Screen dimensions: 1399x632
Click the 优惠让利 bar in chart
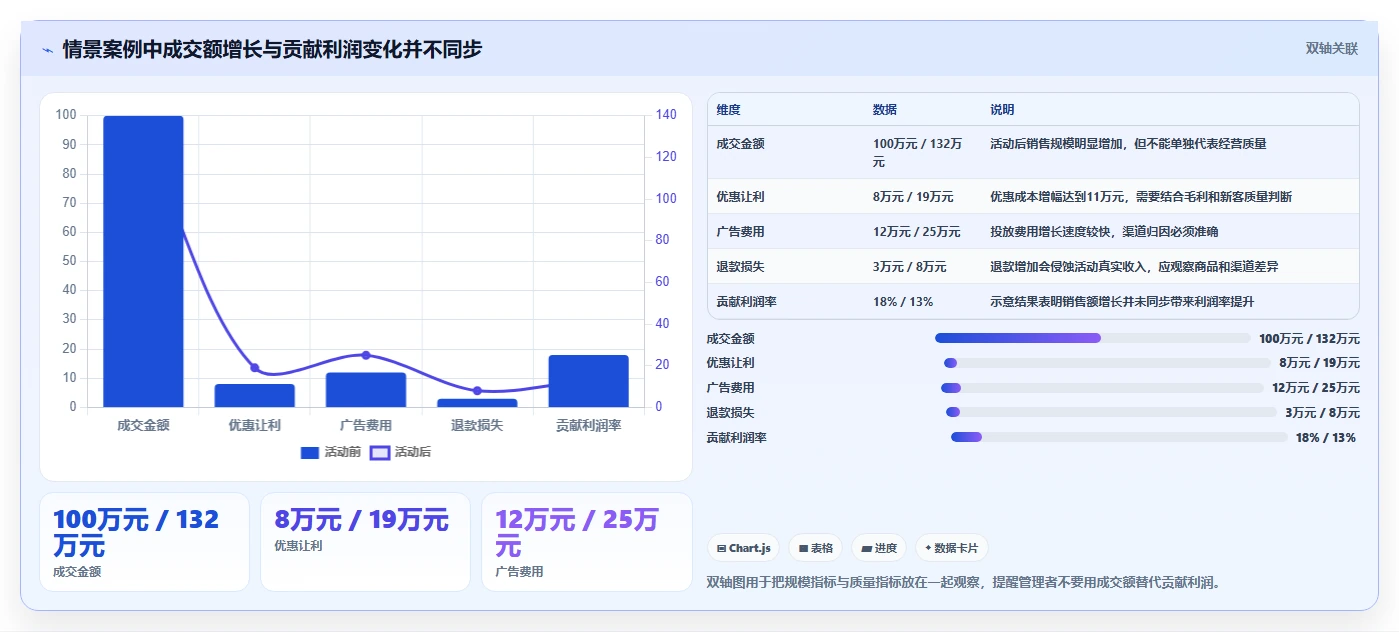pos(254,395)
